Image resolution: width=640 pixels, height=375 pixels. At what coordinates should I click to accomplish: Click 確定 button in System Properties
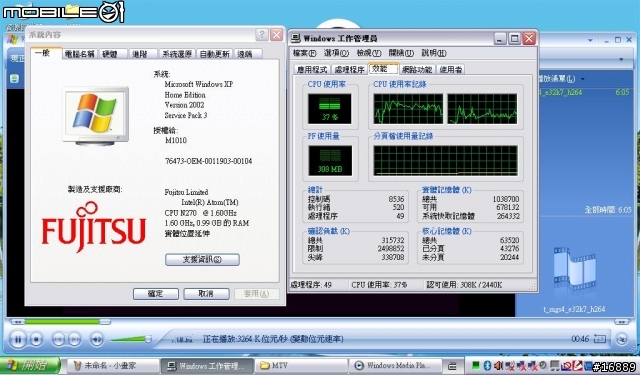(x=156, y=293)
